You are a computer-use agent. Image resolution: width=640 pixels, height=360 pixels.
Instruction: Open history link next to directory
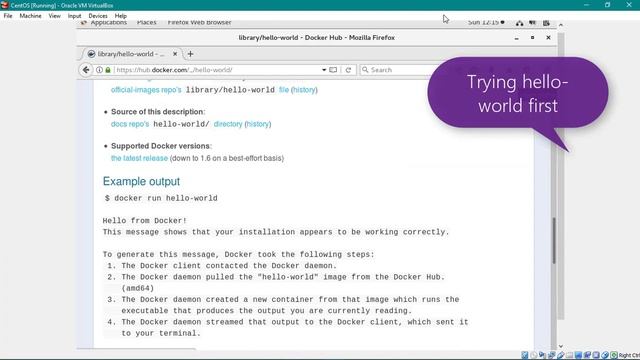pyautogui.click(x=258, y=124)
